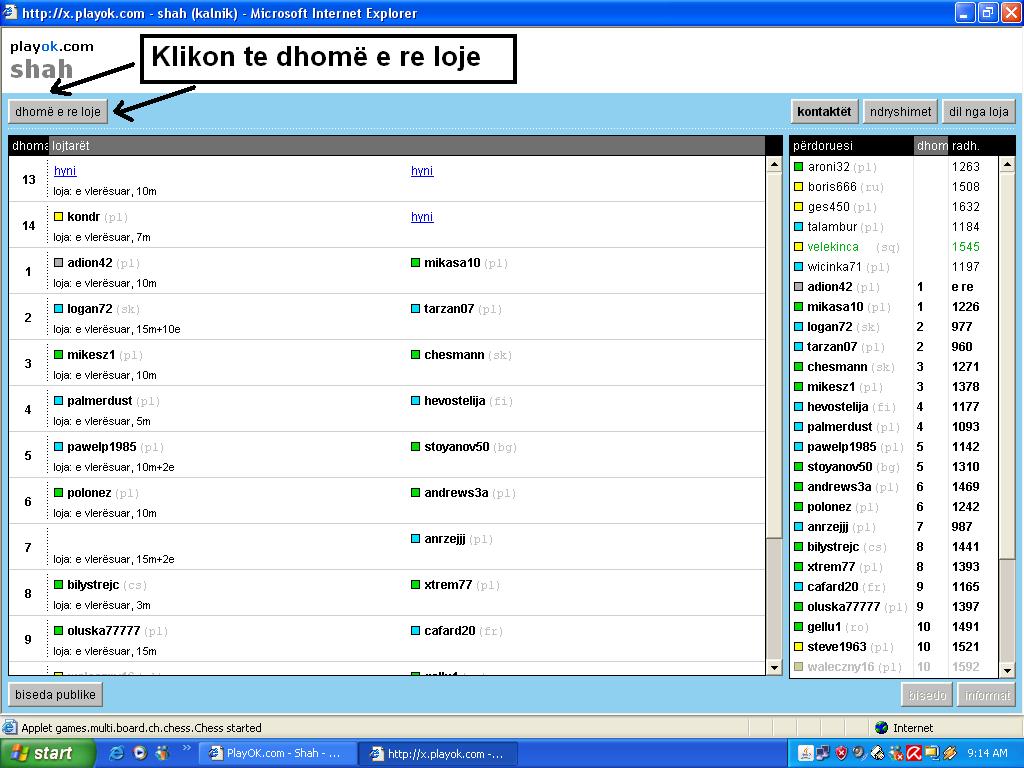
Task: Join room 14 via its 'hyni' link
Action: click(422, 217)
